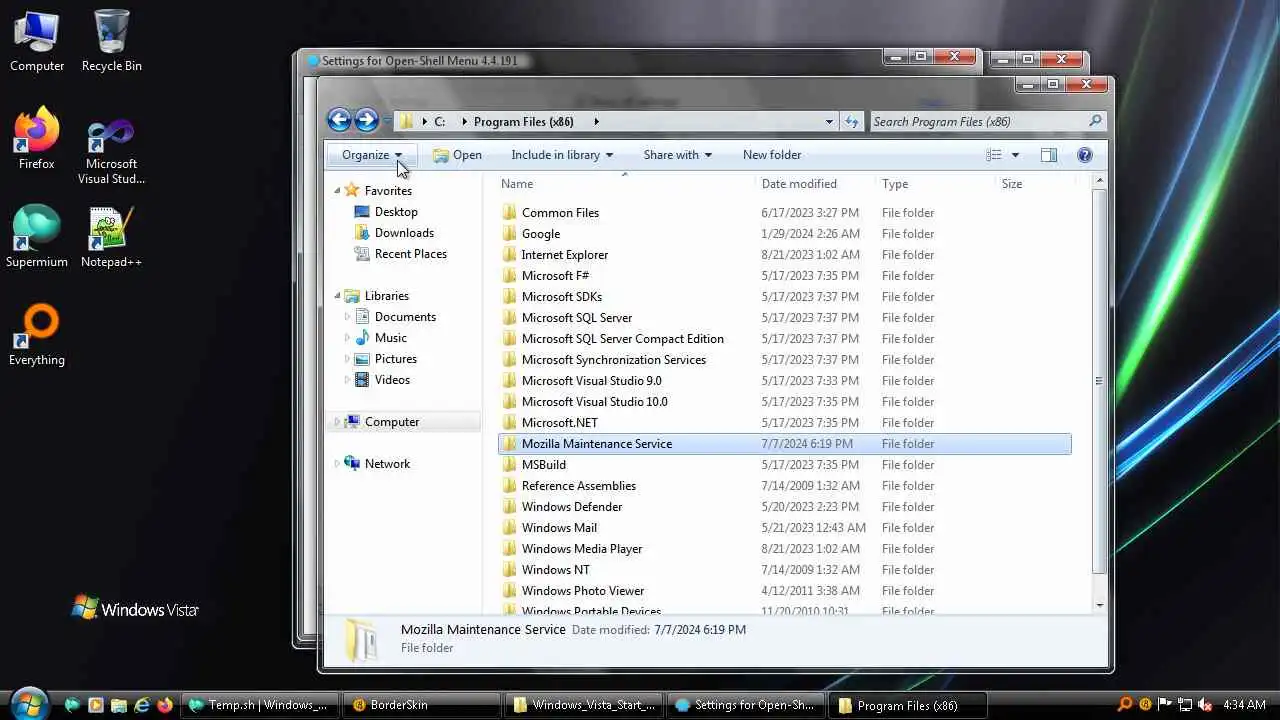
Task: Click the change view icon in toolbar
Action: pos(993,155)
